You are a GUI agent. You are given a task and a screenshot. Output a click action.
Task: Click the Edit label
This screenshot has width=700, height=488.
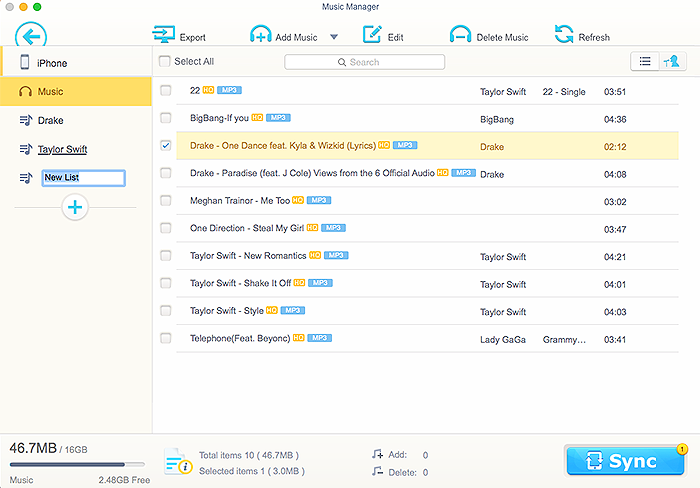396,38
